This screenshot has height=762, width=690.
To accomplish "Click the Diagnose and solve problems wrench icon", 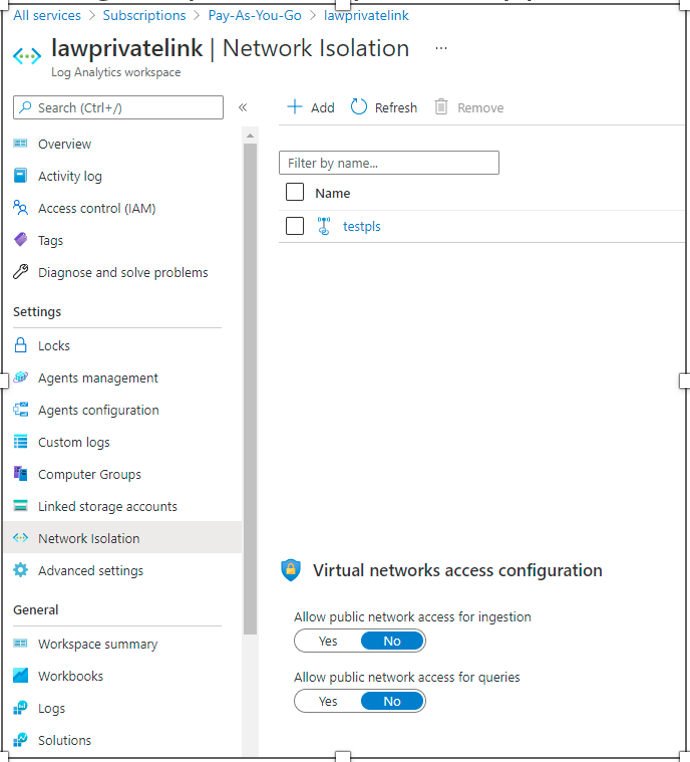I will (20, 272).
